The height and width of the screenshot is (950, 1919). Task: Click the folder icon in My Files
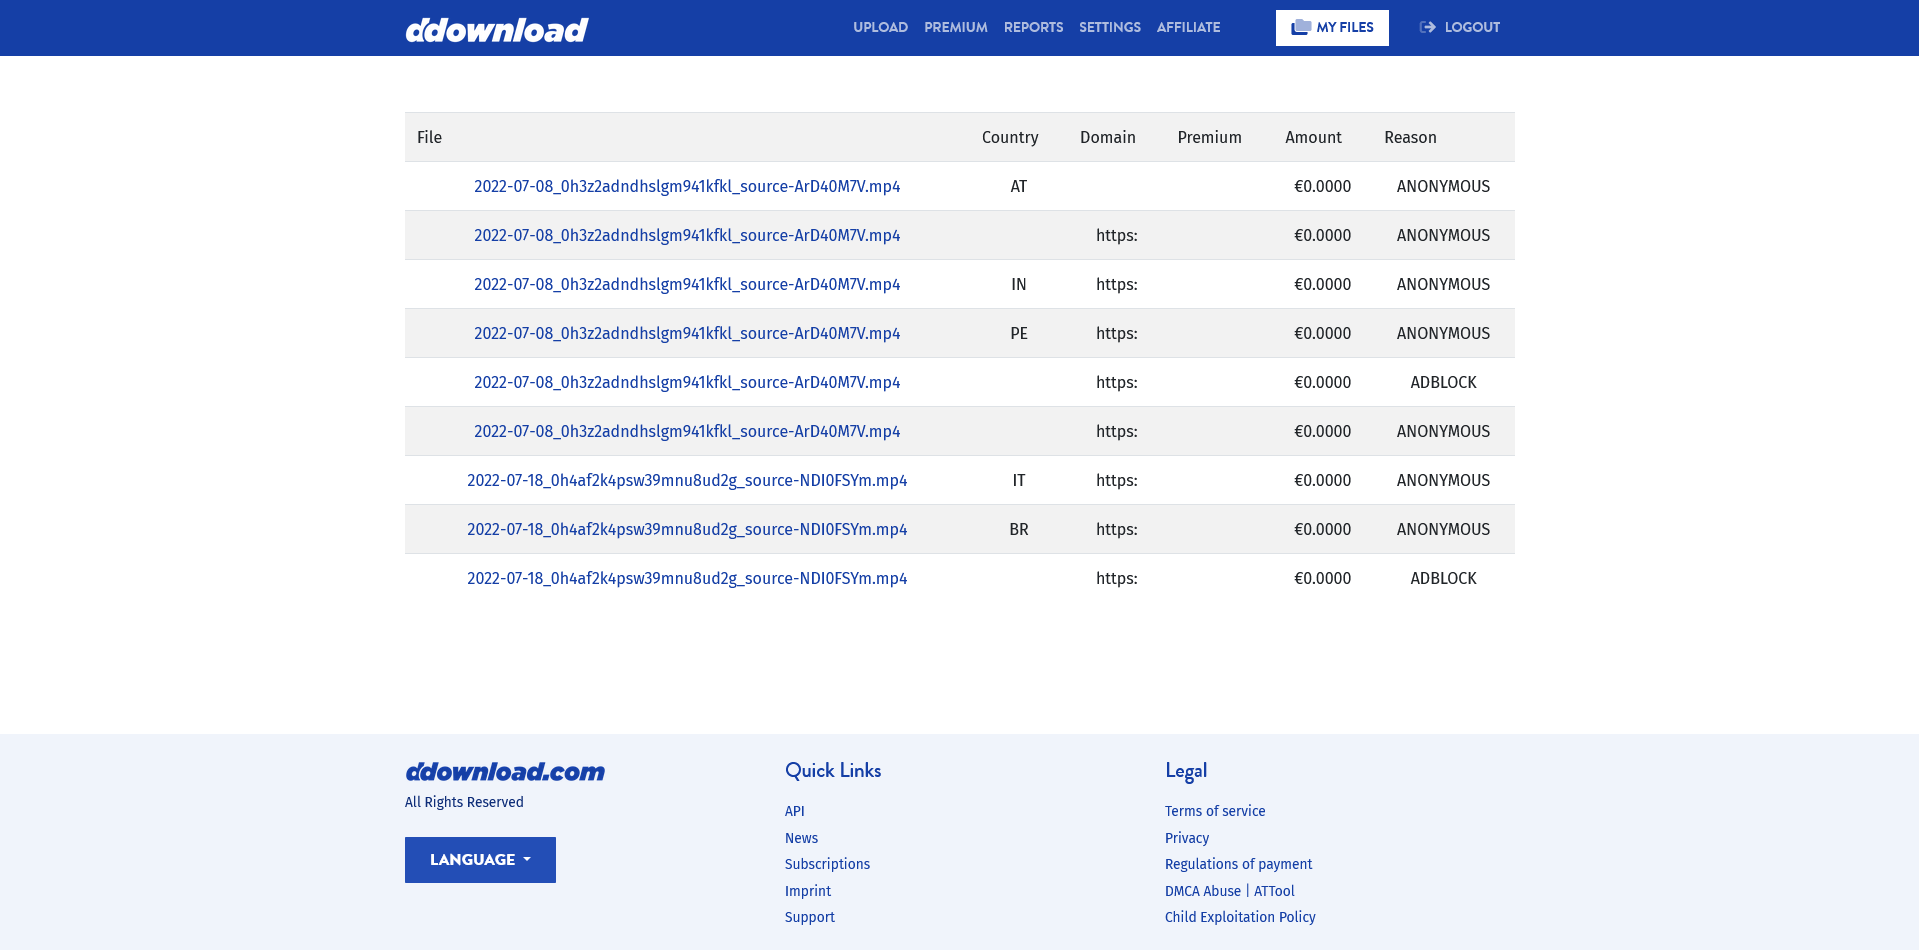1300,27
